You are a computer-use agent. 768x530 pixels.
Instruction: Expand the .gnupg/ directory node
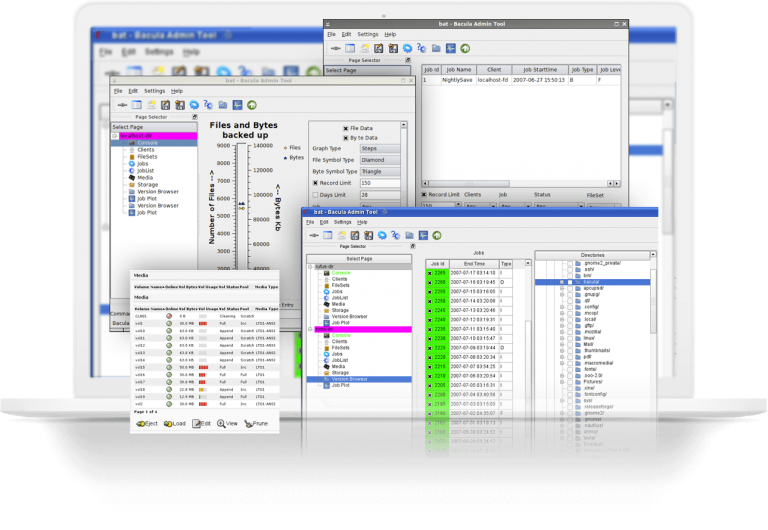[562, 295]
